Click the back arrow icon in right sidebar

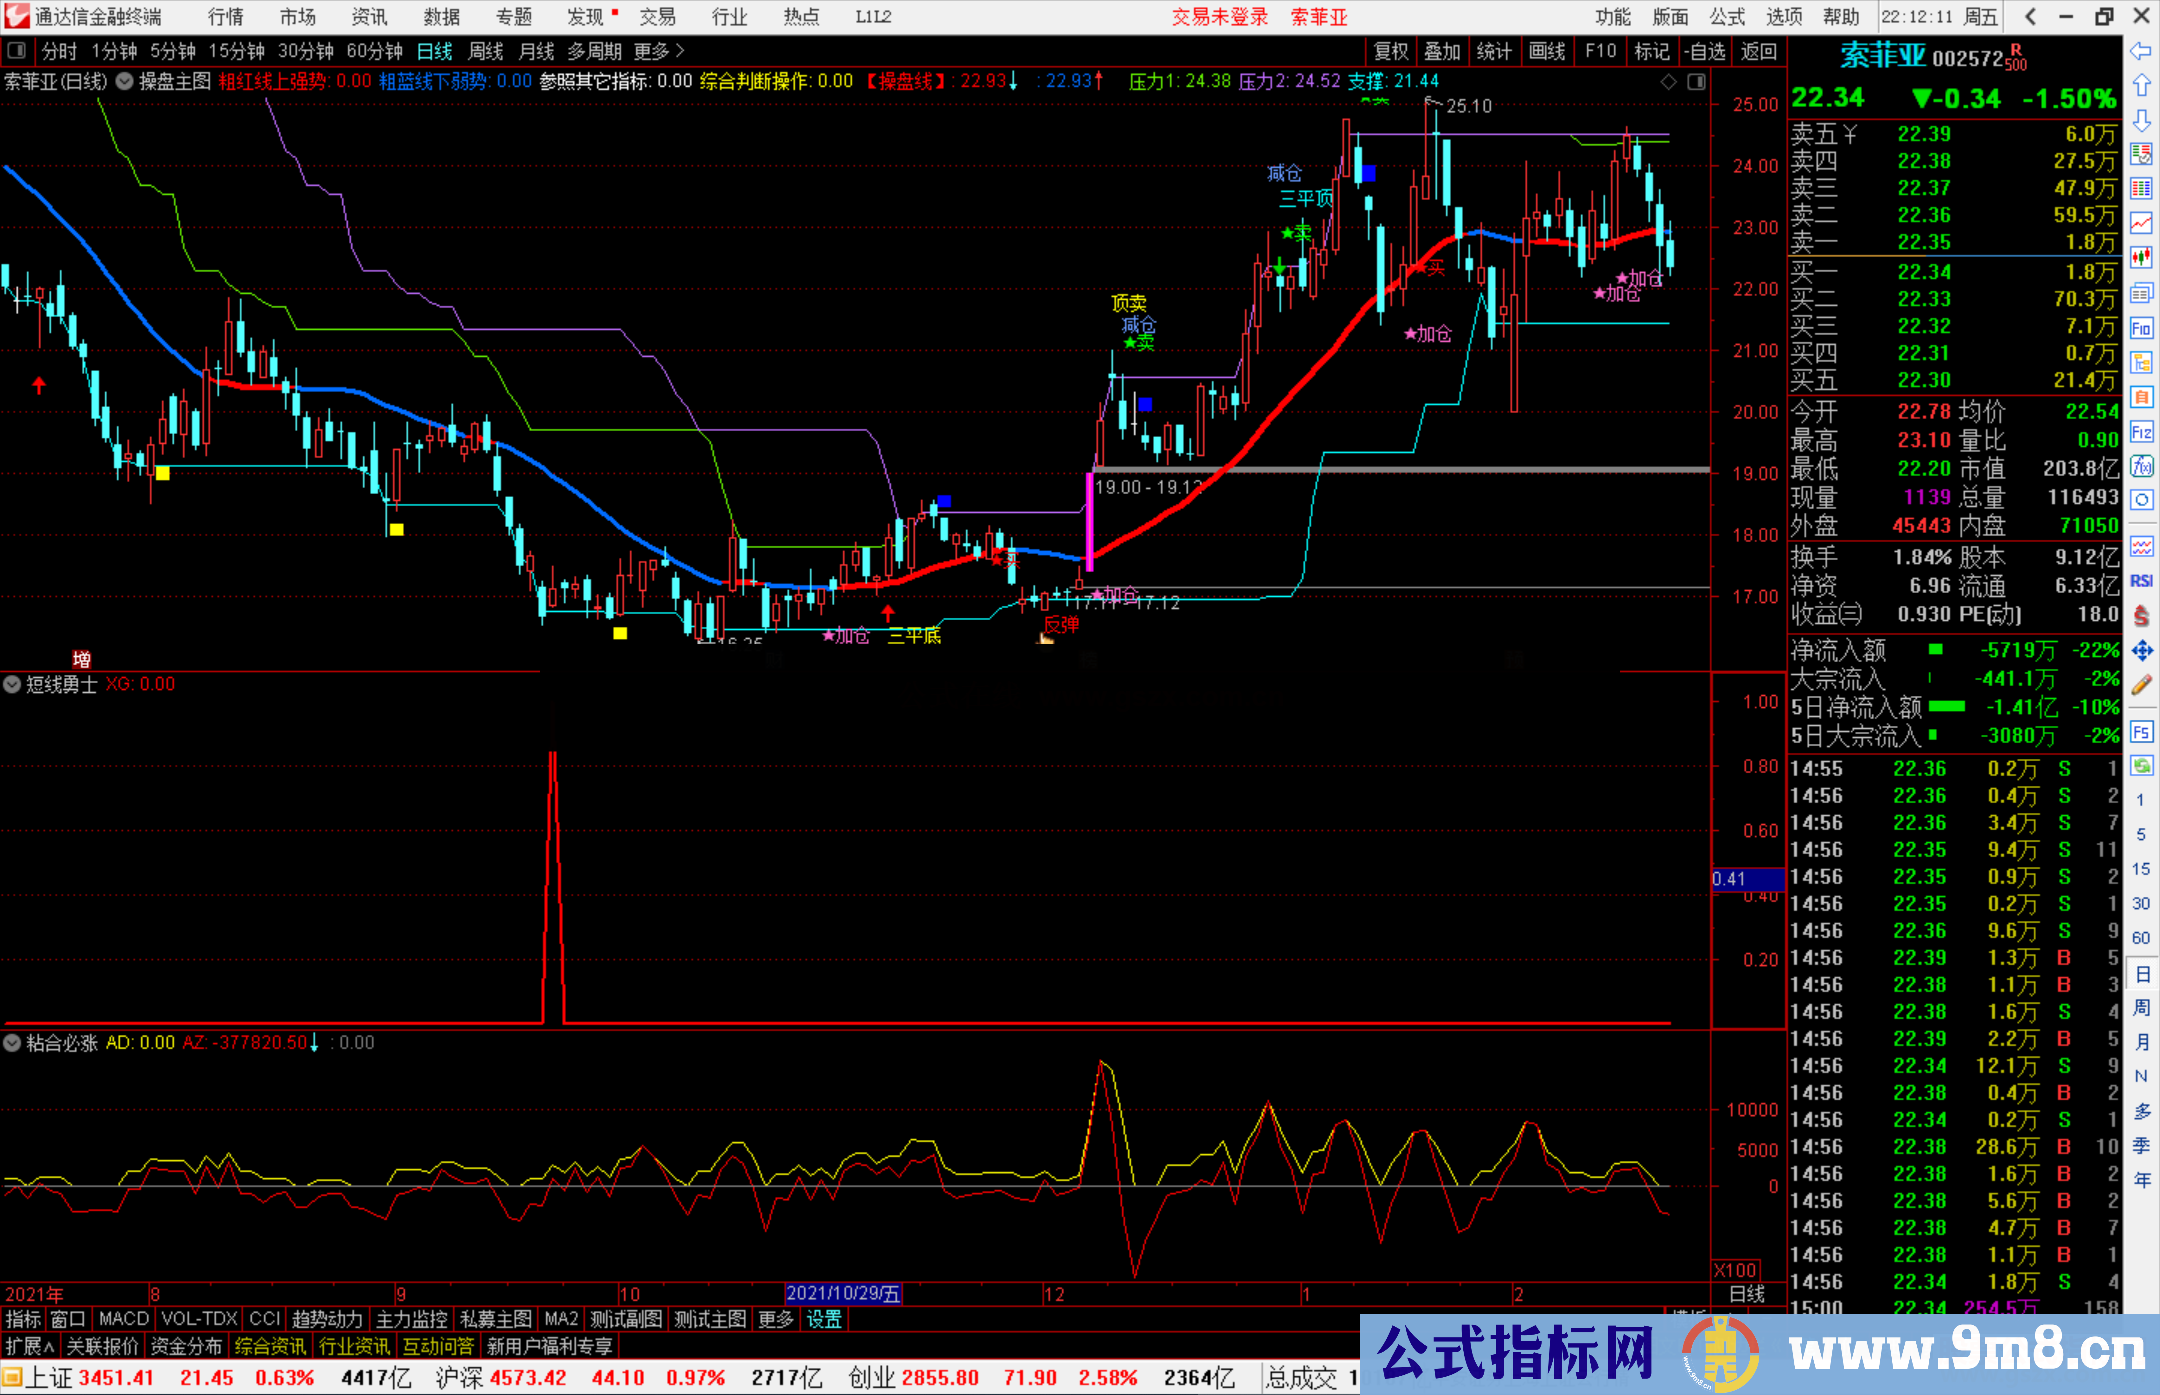click(2141, 51)
